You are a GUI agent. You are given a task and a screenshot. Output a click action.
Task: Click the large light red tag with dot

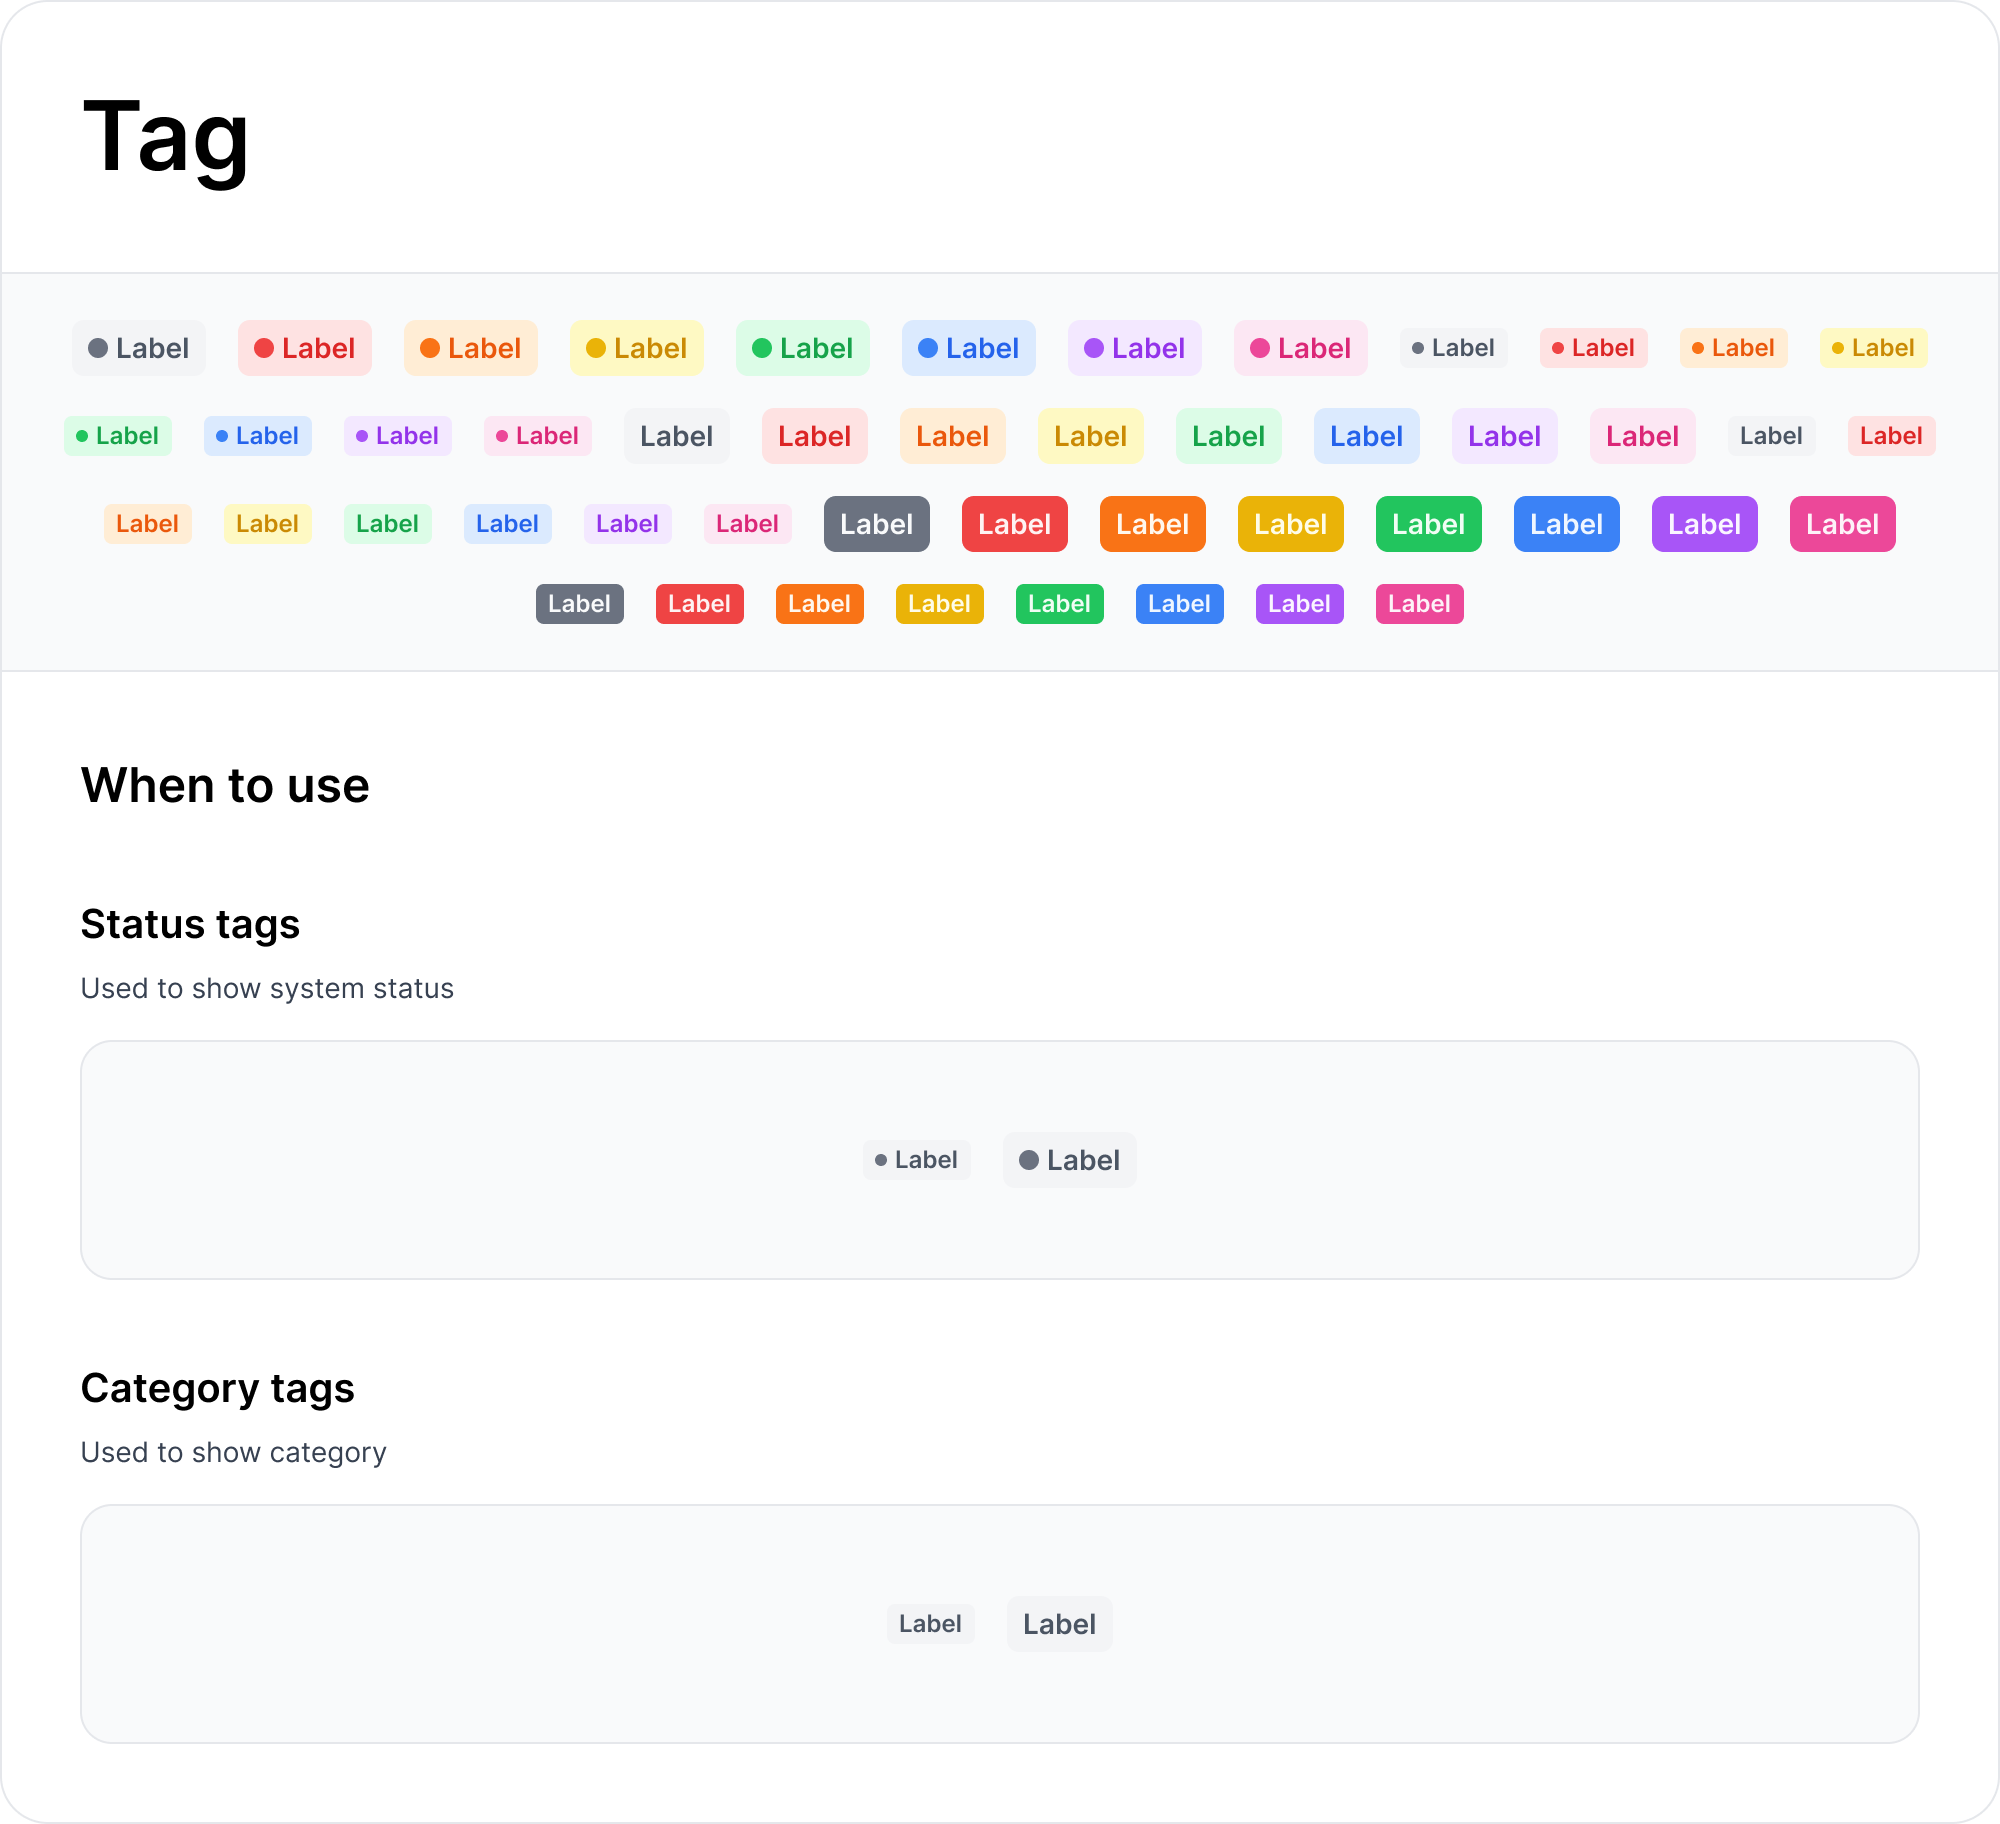point(305,348)
